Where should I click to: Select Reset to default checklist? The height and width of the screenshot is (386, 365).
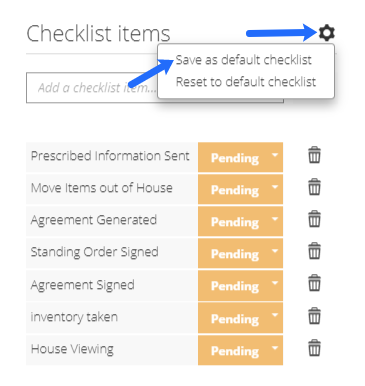click(246, 82)
